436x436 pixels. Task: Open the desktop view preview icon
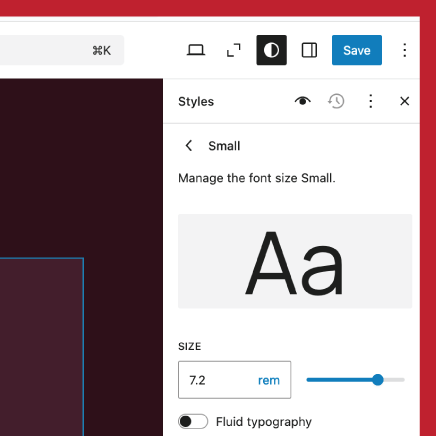click(196, 50)
